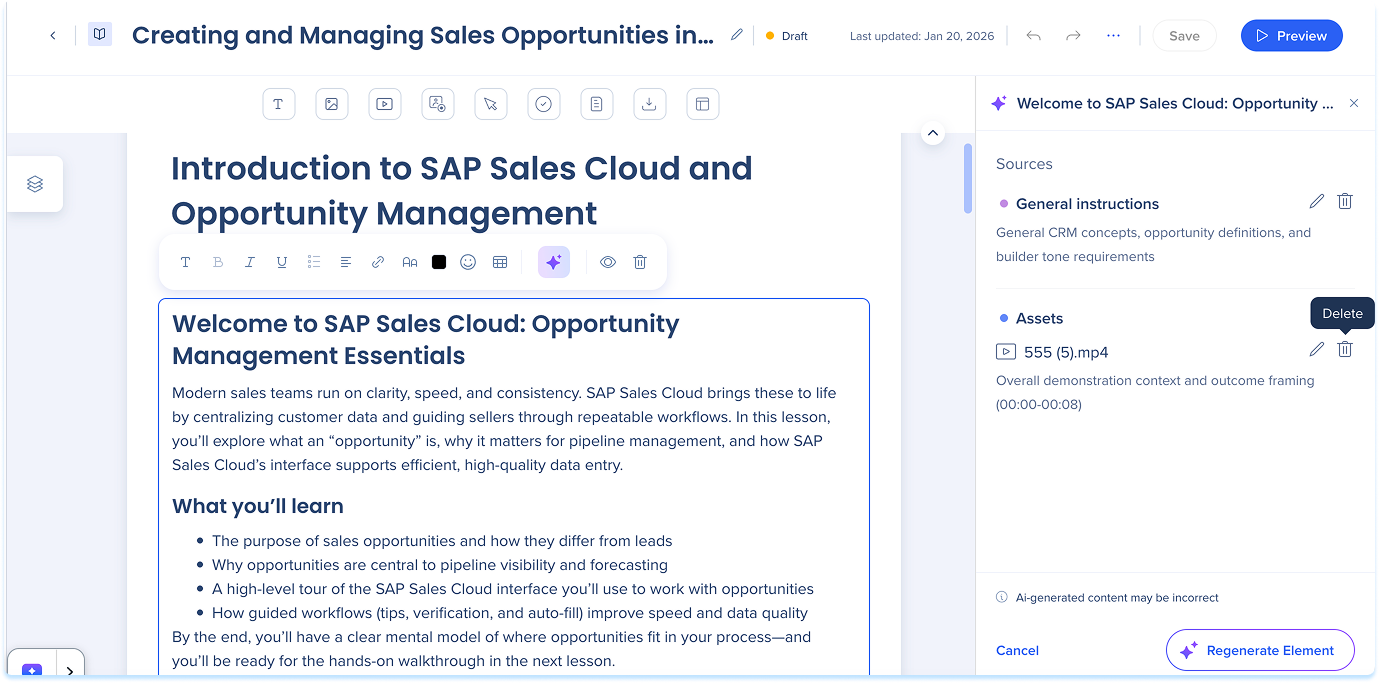1379x683 pixels.
Task: Open the text alignment options
Action: tap(346, 262)
